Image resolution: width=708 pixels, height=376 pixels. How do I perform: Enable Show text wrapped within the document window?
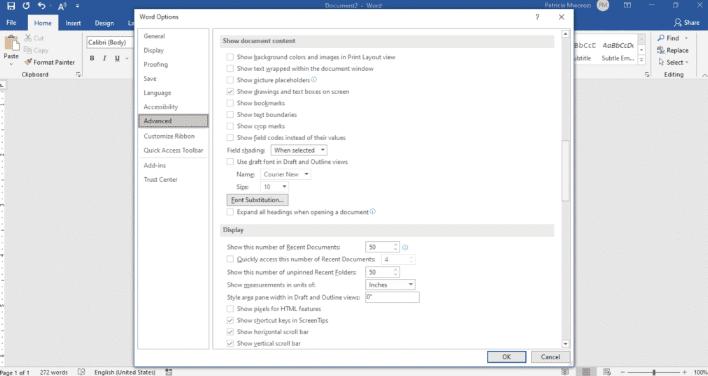230,69
